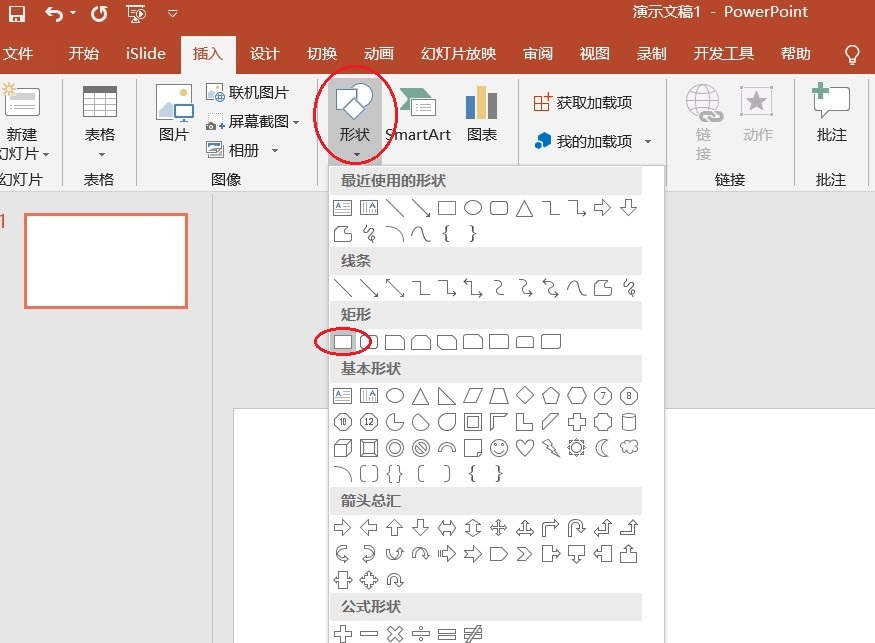Open the 文件 tab
875x643 pixels.
18,54
